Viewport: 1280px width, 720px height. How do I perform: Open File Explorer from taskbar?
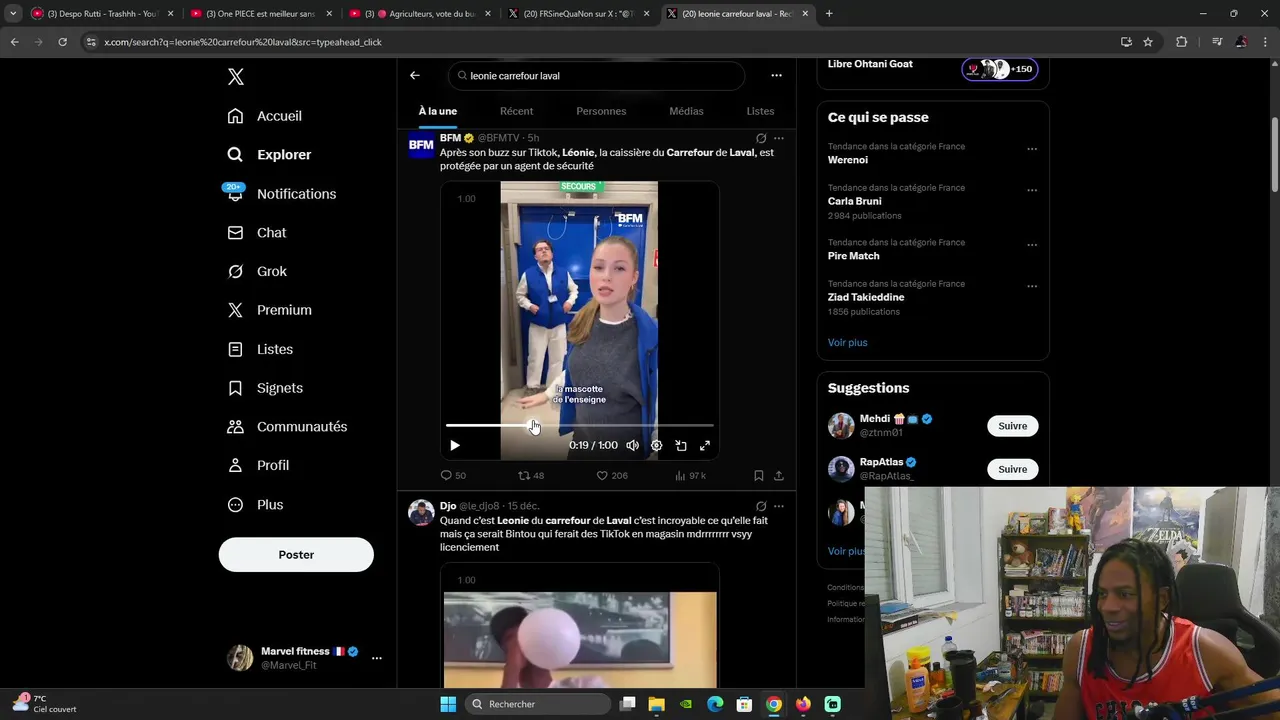pos(657,704)
